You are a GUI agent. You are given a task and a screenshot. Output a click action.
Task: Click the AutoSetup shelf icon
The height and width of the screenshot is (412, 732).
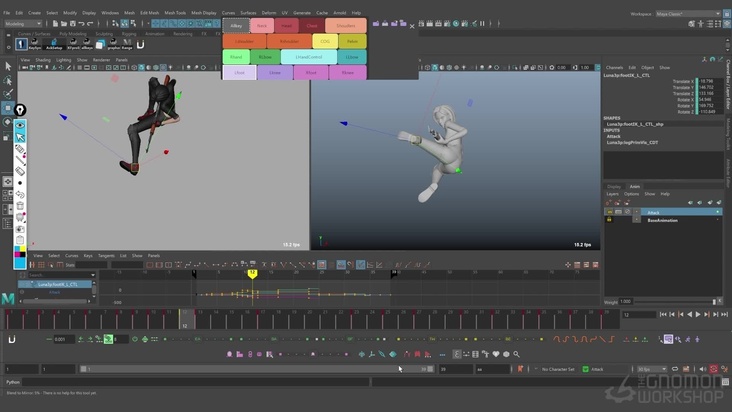[x=56, y=44]
